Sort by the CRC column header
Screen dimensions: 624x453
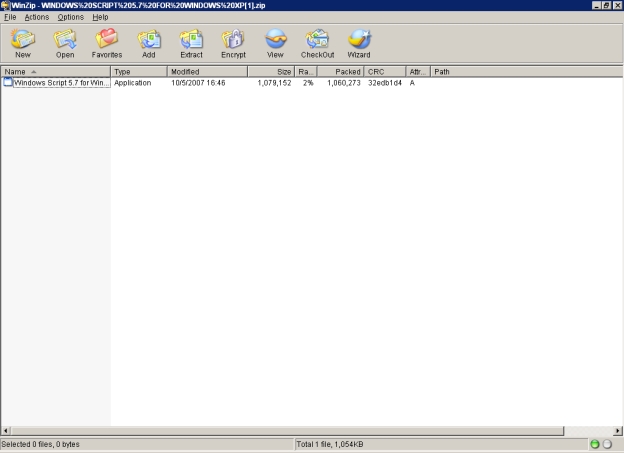[x=385, y=72]
